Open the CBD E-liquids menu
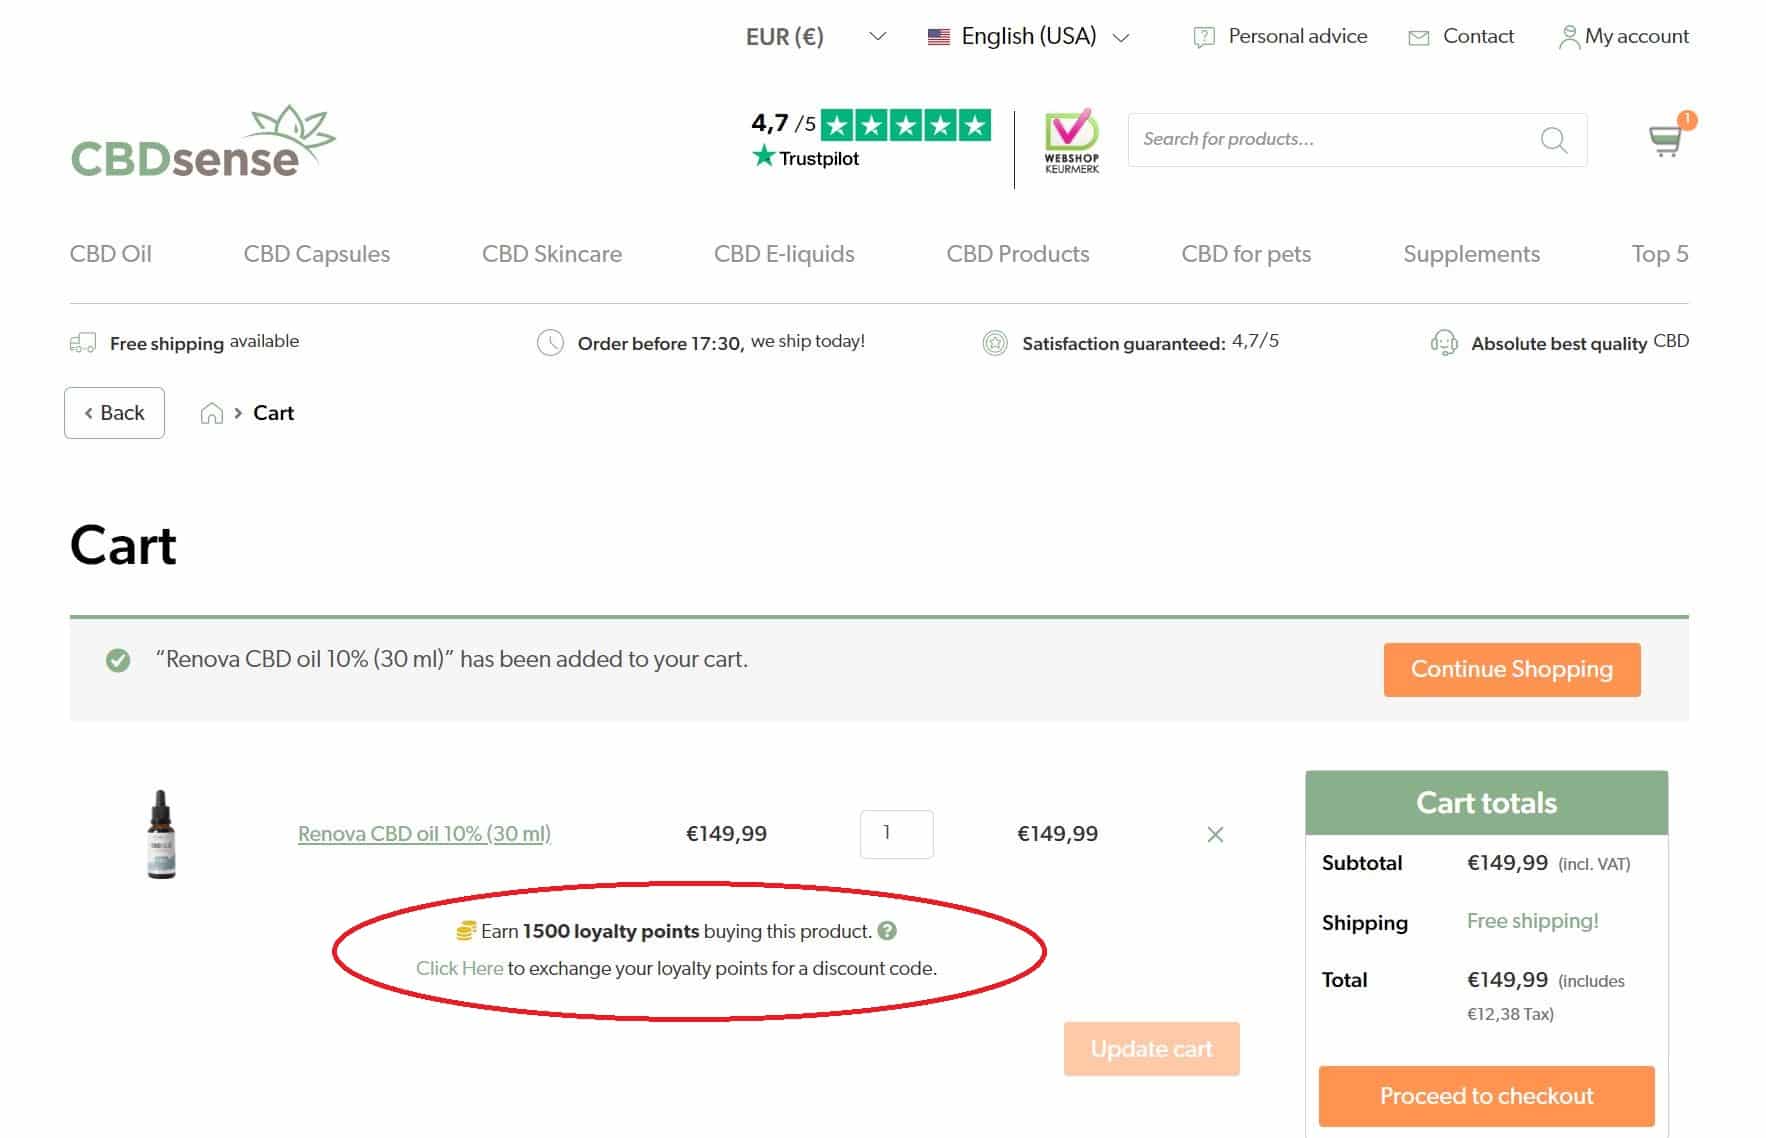 pyautogui.click(x=784, y=254)
